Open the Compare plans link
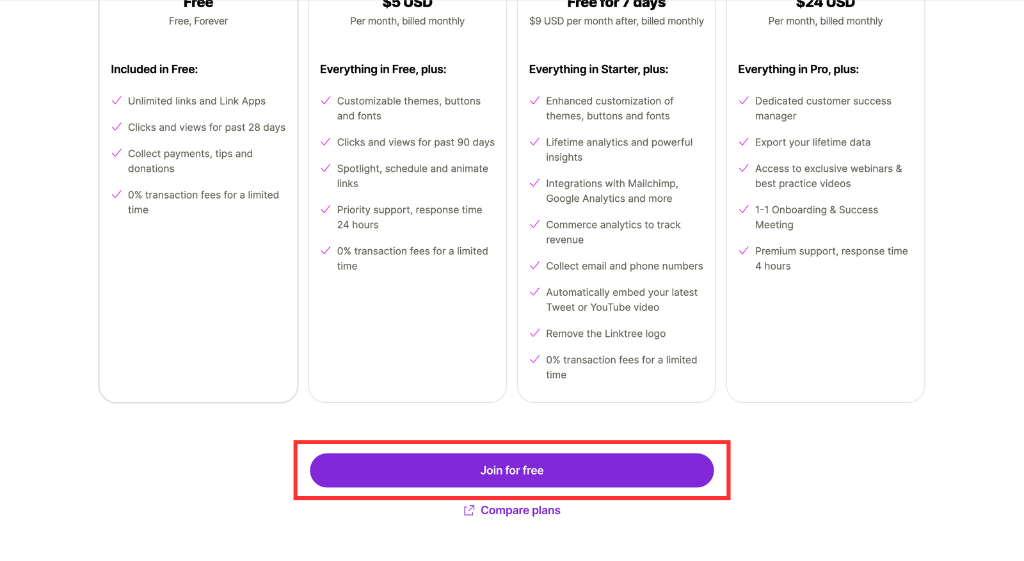The image size is (1024, 561). pyautogui.click(x=520, y=510)
